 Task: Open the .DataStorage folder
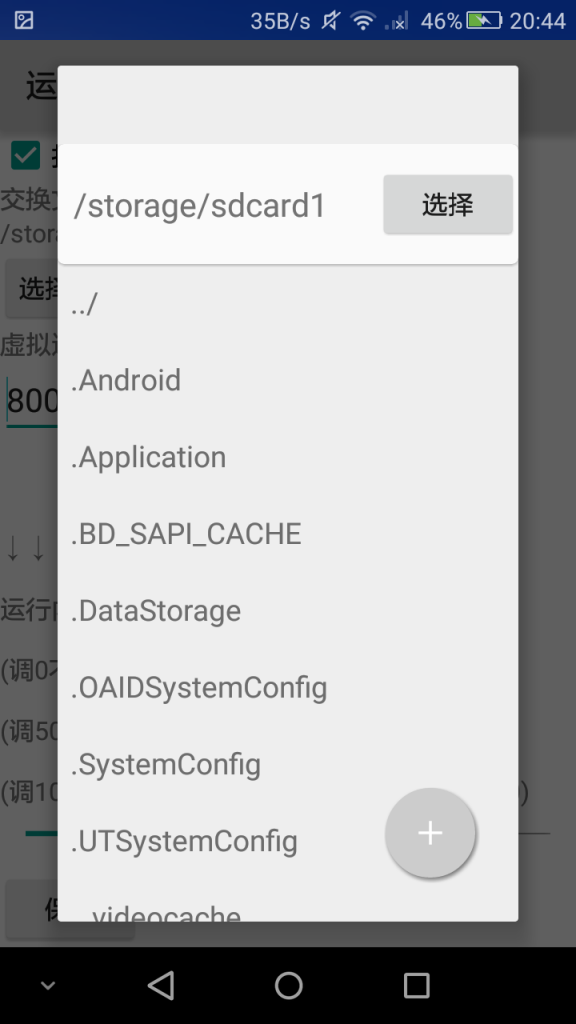[288, 611]
